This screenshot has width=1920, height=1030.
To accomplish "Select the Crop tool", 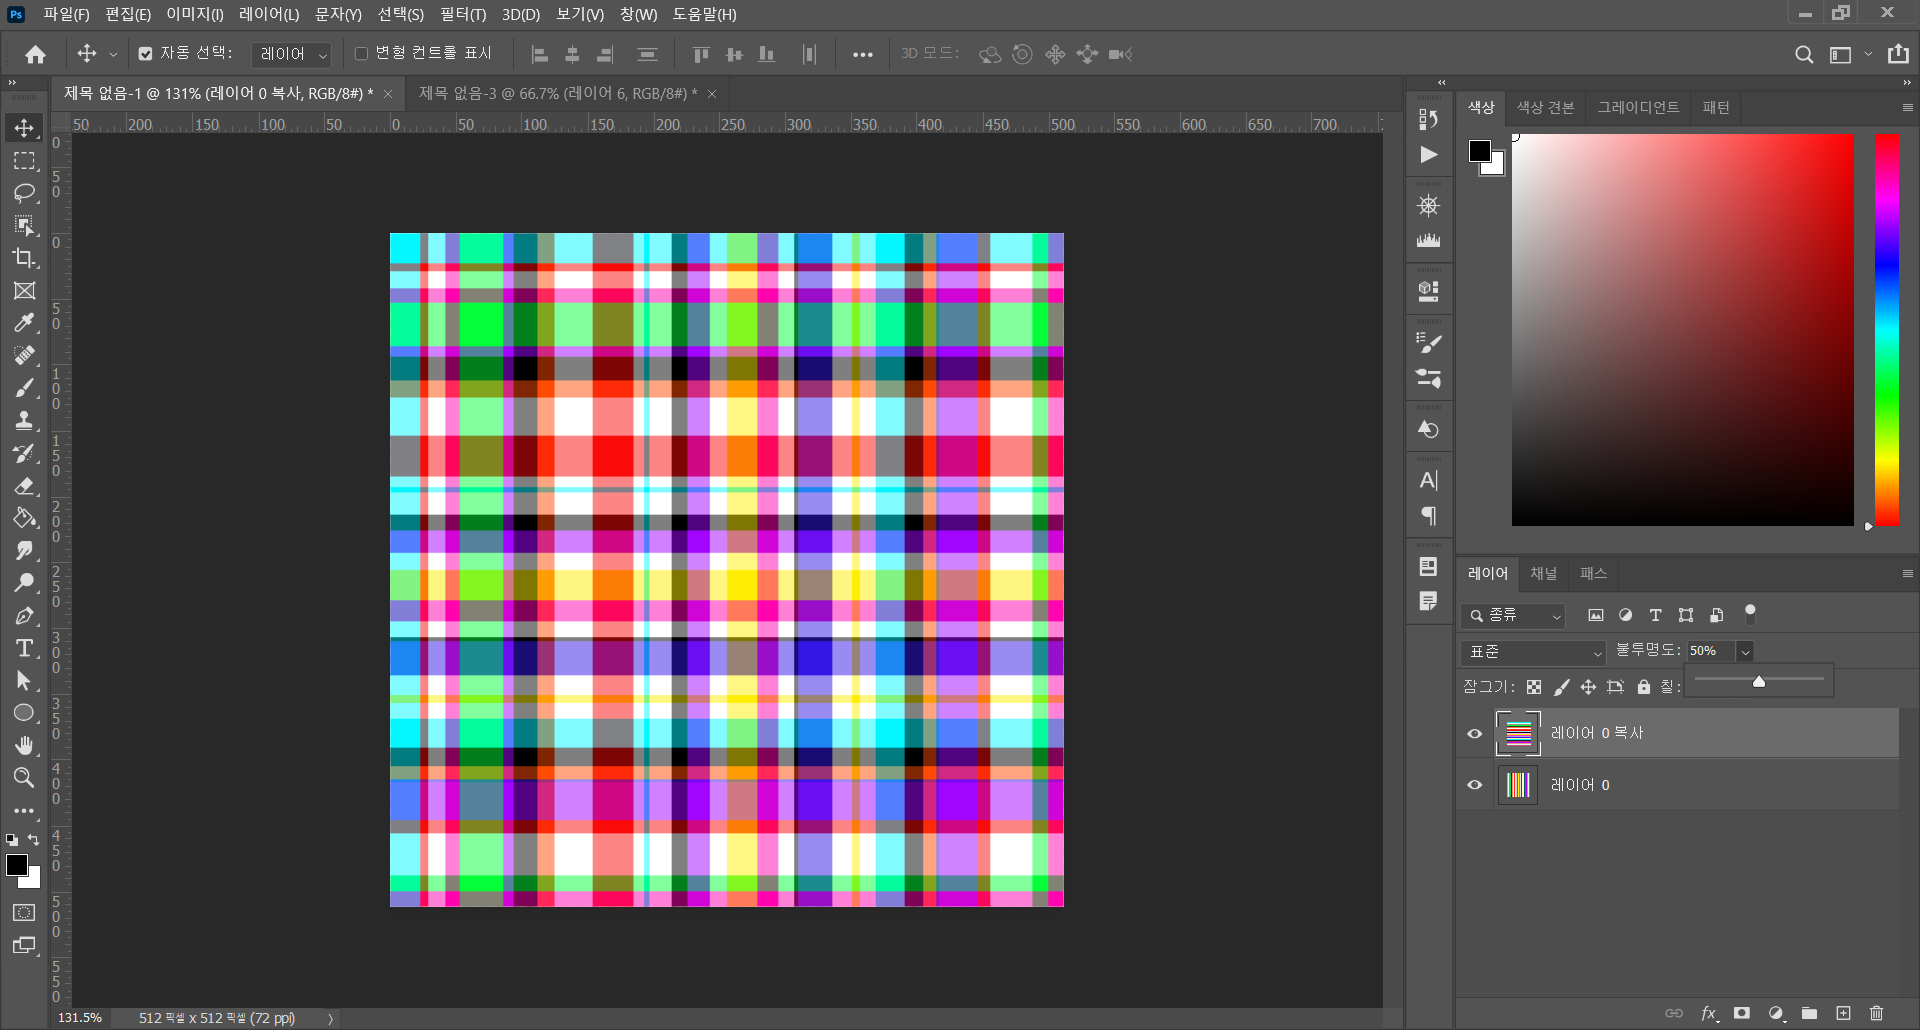I will 24,258.
